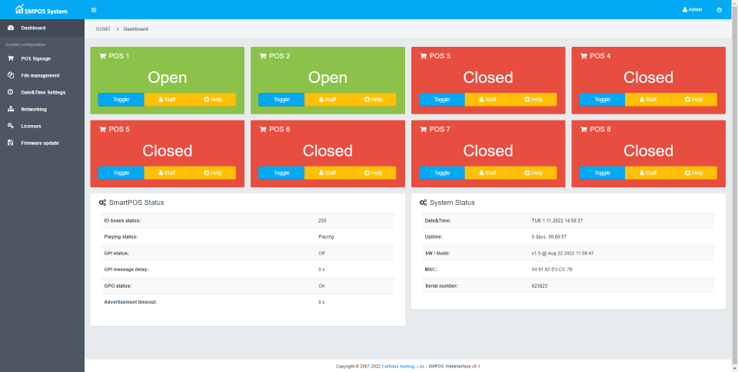738x372 pixels.
Task: Toggle the POS 8 status
Action: [x=602, y=173]
